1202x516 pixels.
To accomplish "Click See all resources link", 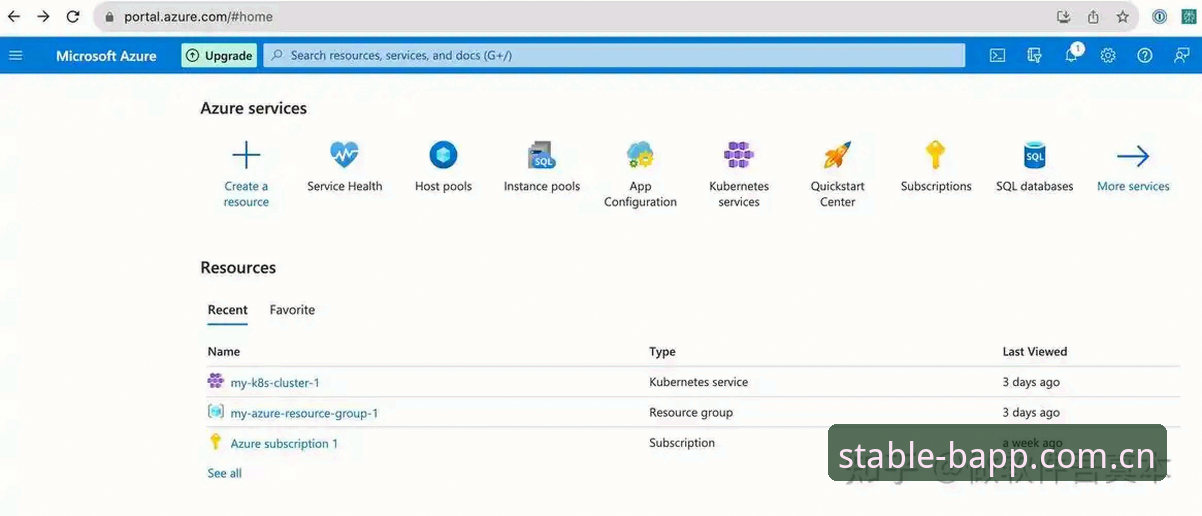I will tap(224, 473).
